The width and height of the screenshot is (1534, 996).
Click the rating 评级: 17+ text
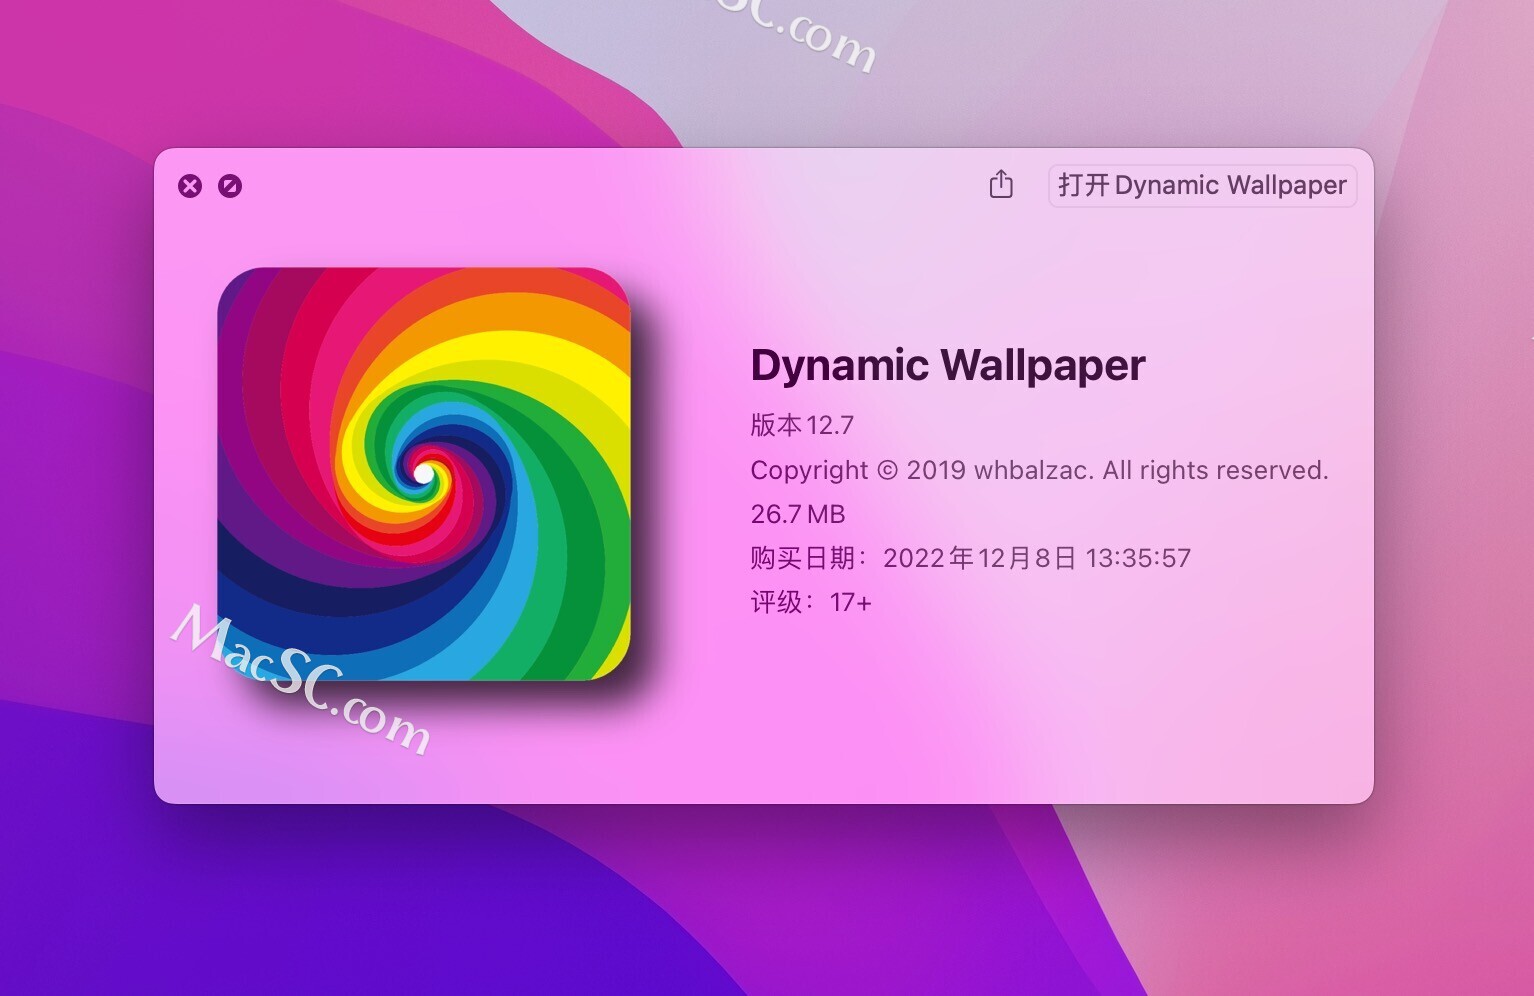coord(811,602)
